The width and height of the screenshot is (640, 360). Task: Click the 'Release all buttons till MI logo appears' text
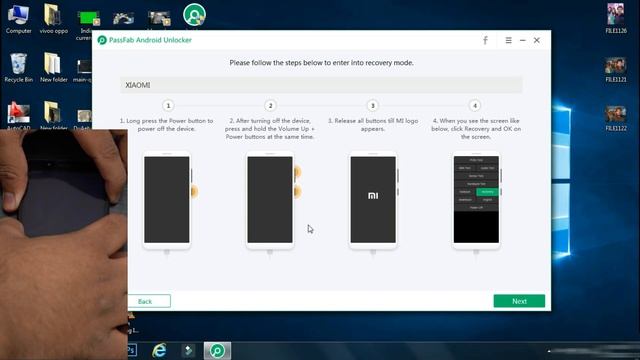[373, 125]
